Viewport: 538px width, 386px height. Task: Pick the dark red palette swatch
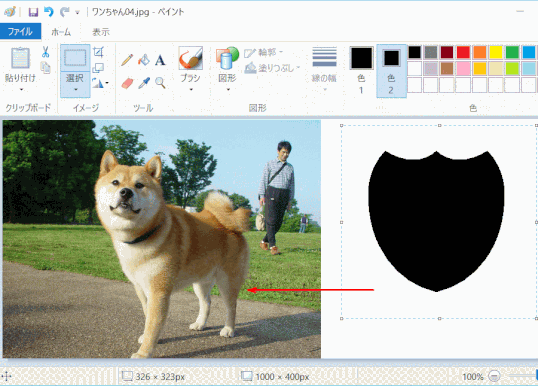click(x=447, y=52)
